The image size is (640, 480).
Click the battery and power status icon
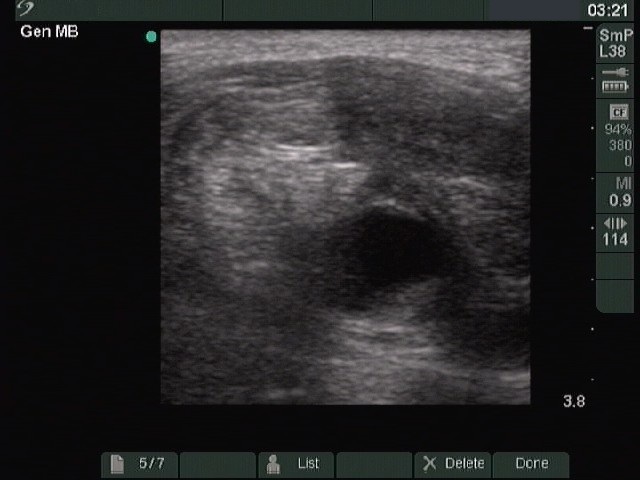pos(615,80)
